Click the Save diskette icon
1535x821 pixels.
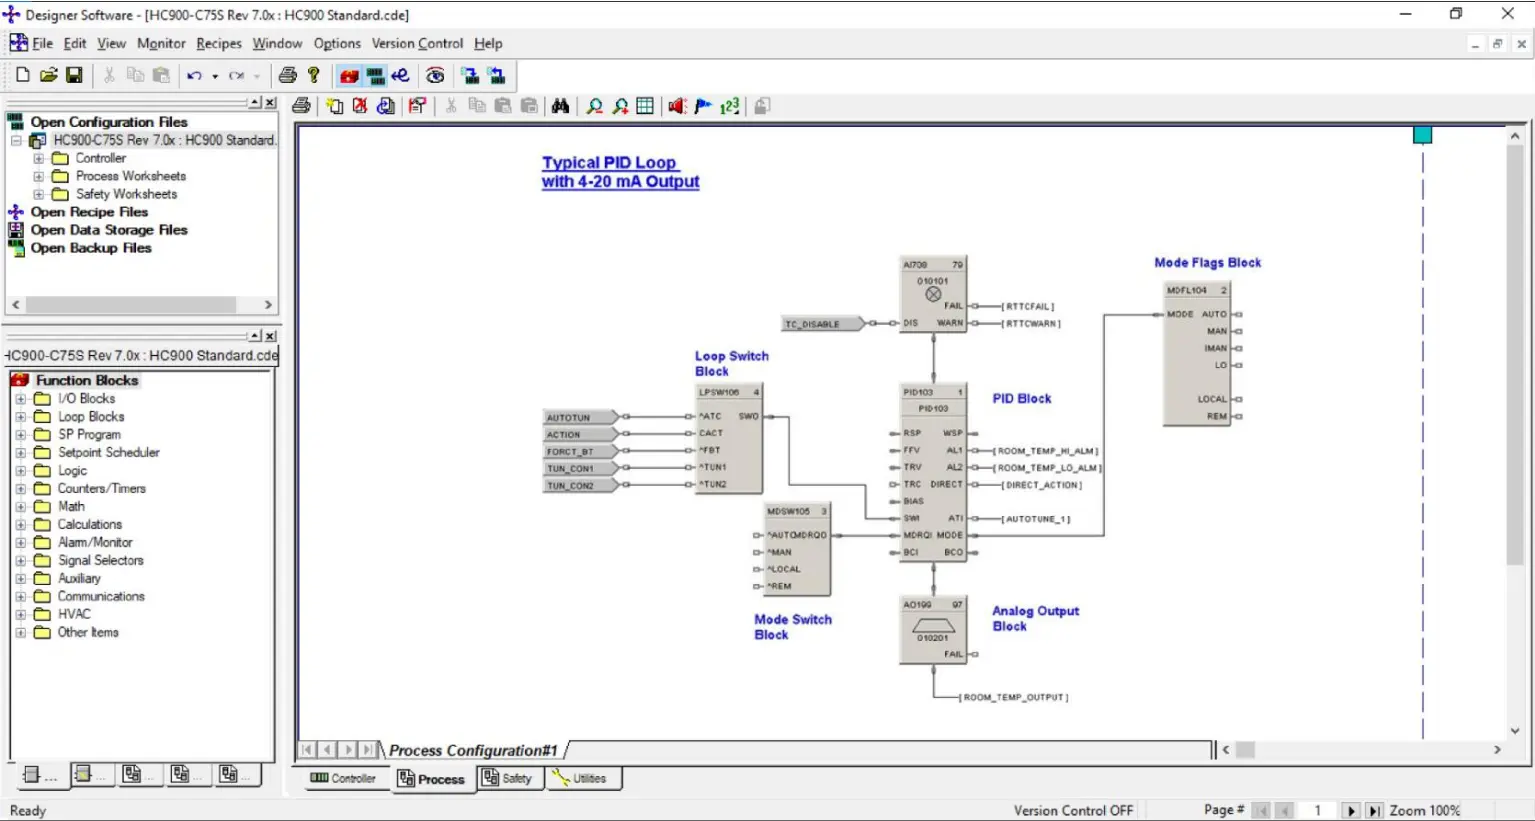coord(74,75)
